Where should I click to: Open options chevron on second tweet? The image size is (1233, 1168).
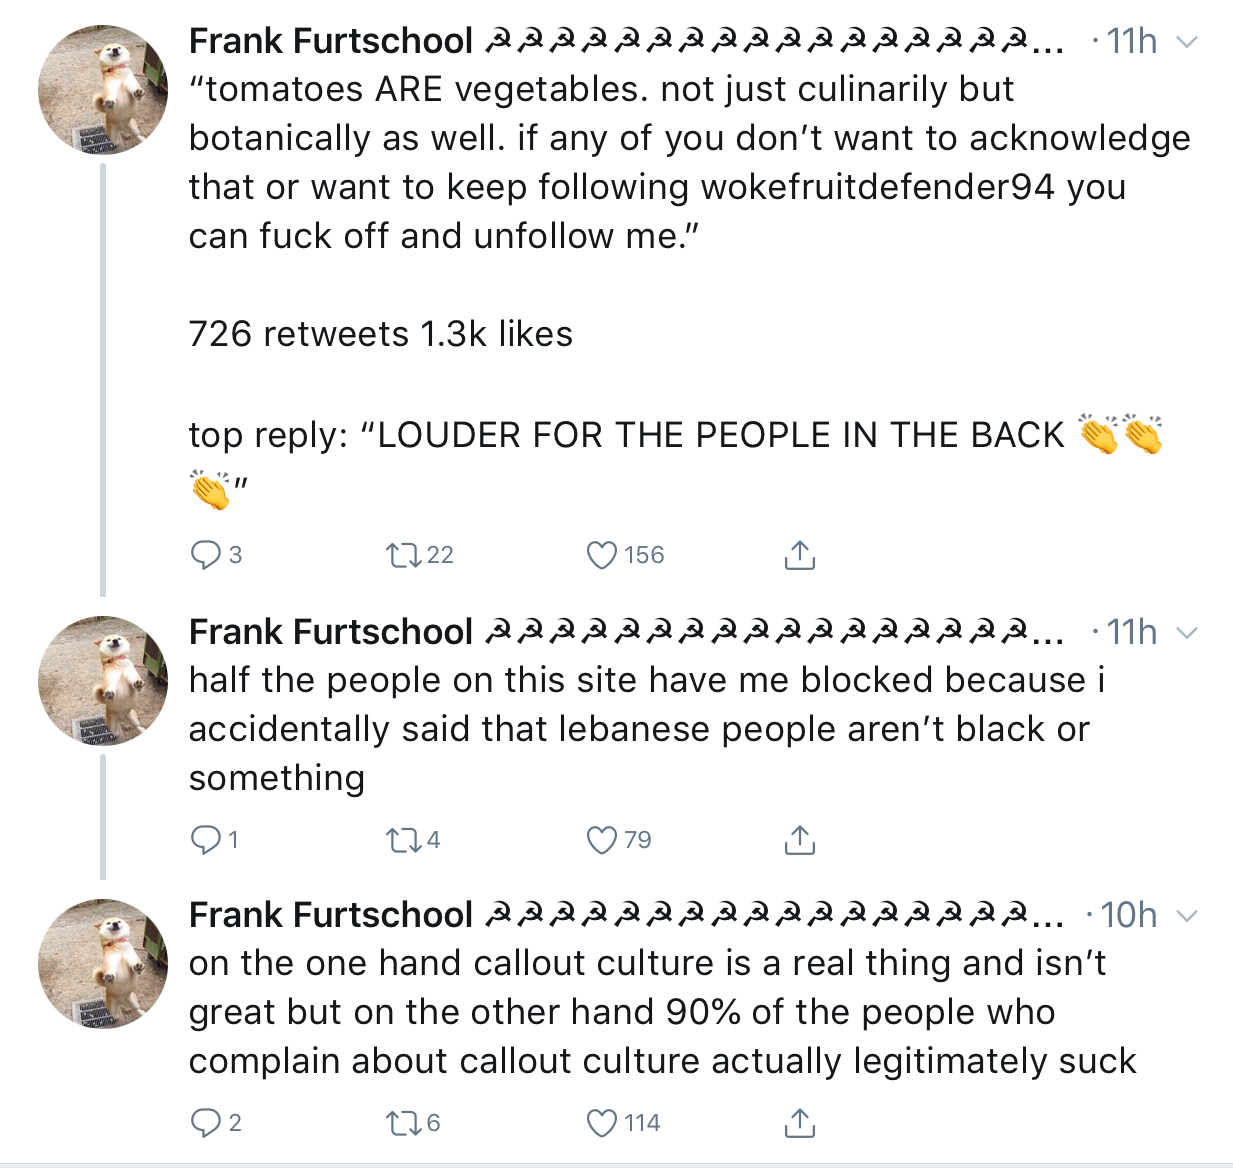click(1186, 633)
